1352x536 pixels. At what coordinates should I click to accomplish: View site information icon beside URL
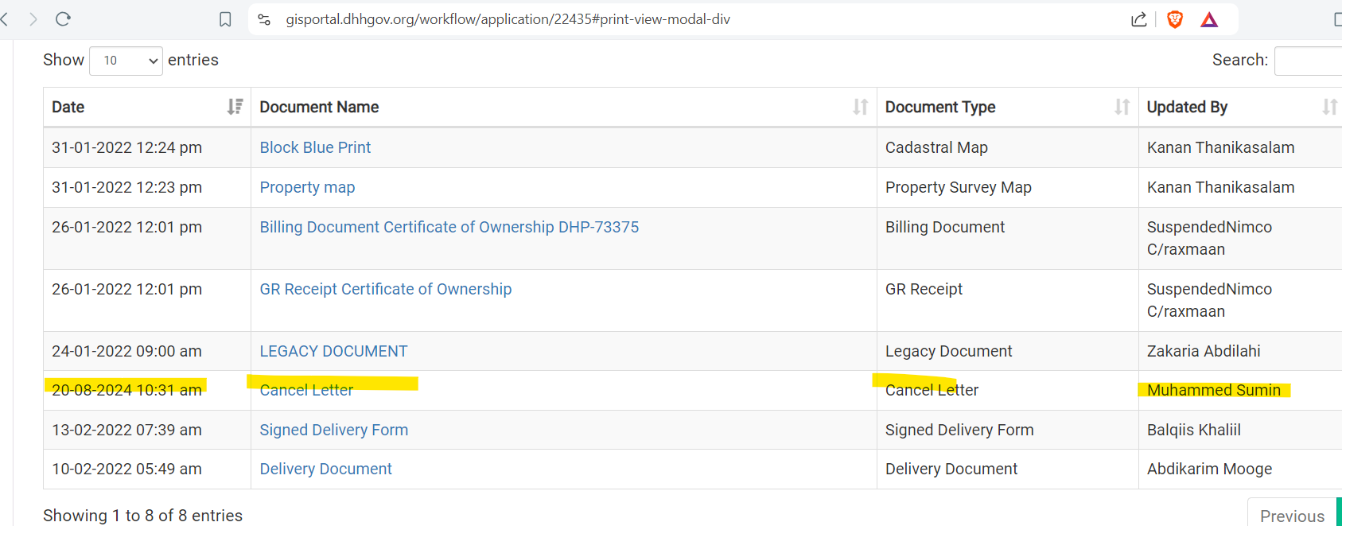(264, 19)
